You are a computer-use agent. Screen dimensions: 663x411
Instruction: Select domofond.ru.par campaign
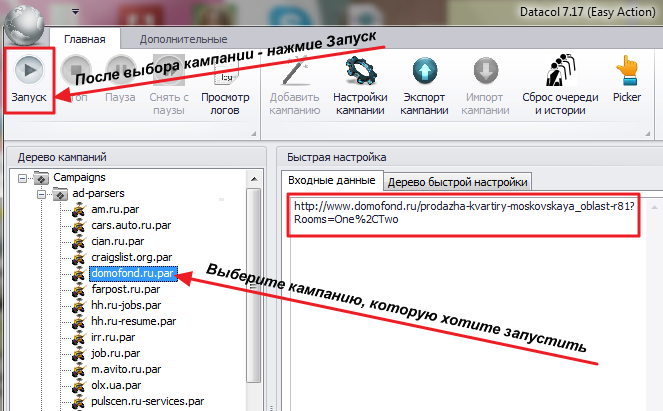tap(133, 274)
